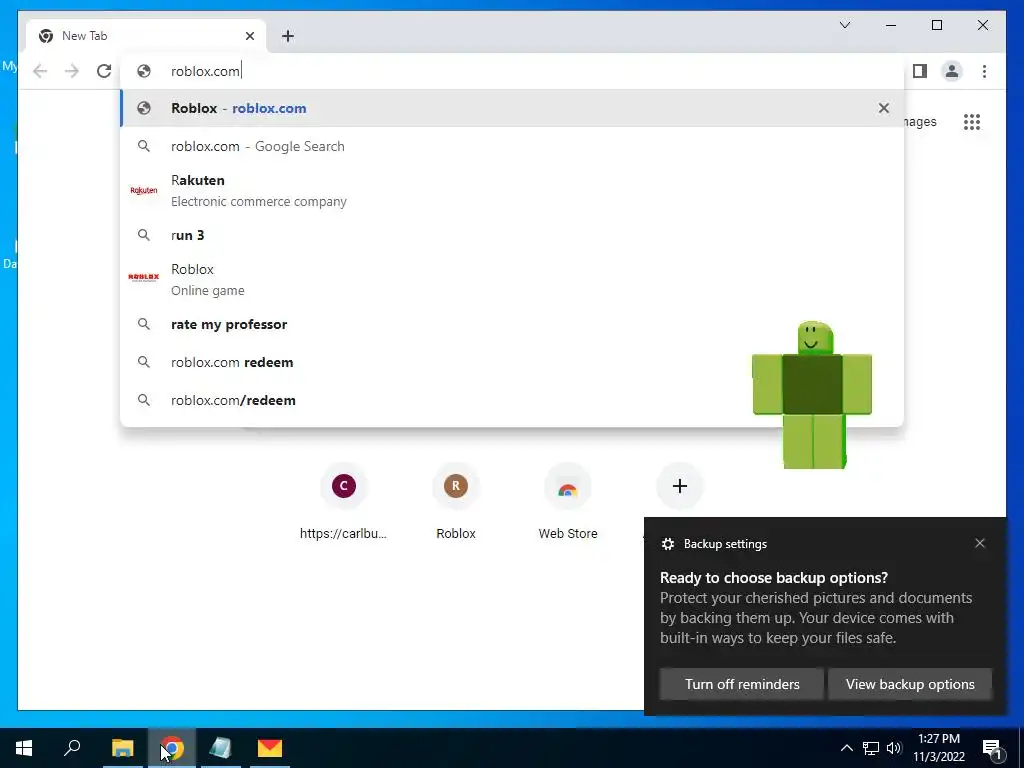Open the Roblox shortcut tile
This screenshot has height=768, width=1024.
(x=456, y=503)
